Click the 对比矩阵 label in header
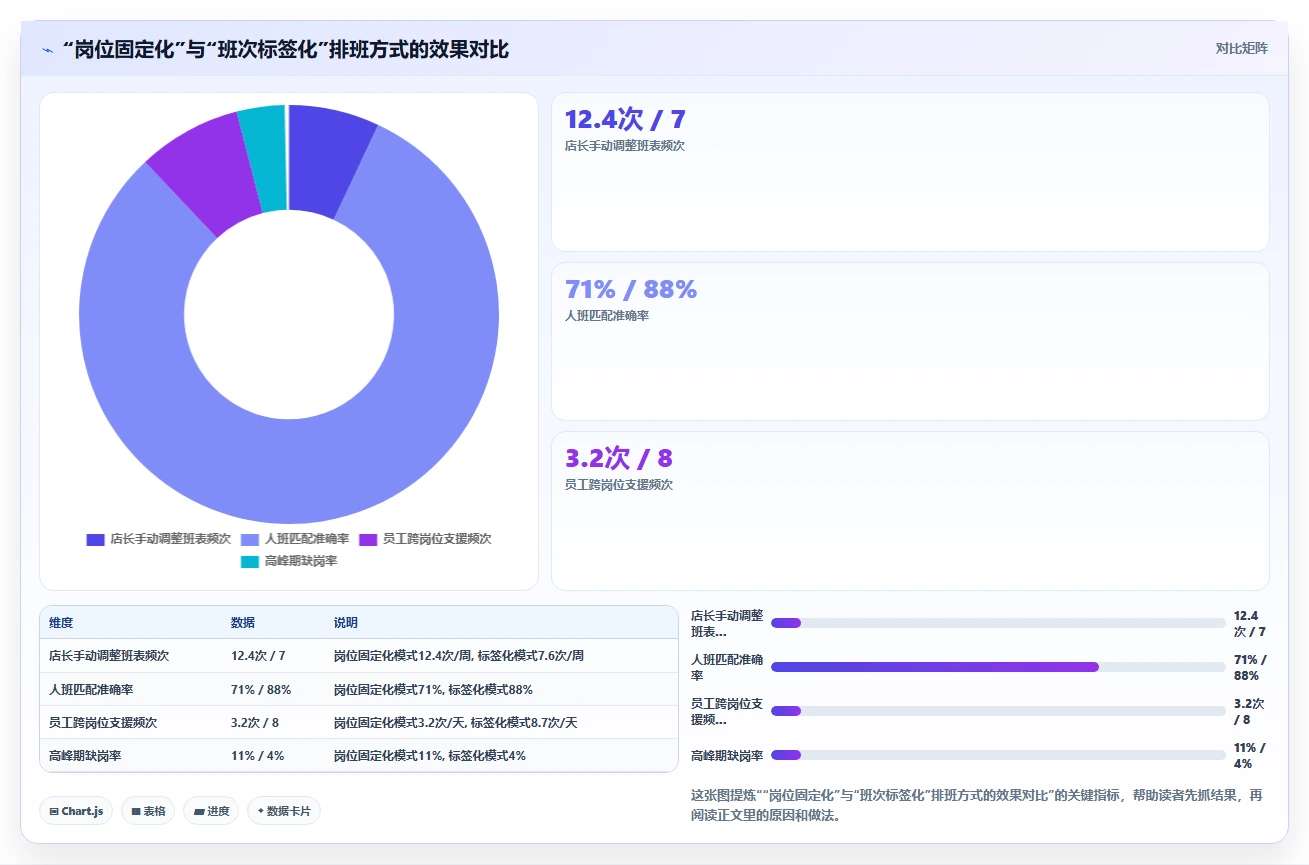The image size is (1309, 865). click(x=1241, y=49)
